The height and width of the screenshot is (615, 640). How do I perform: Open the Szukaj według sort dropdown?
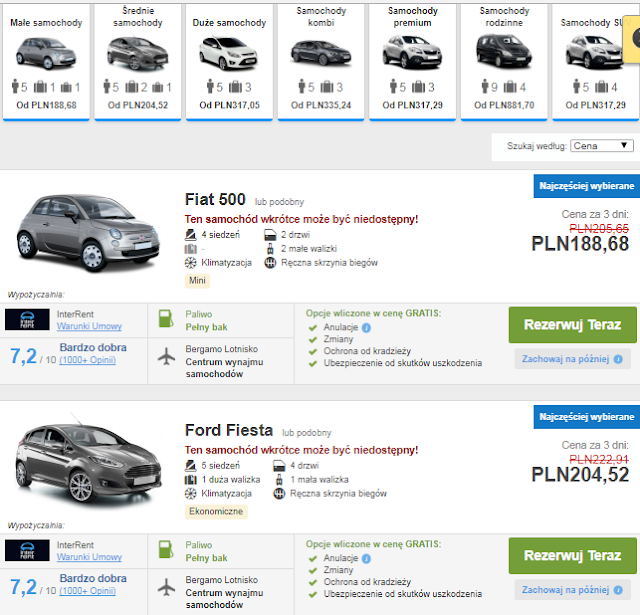pyautogui.click(x=602, y=146)
